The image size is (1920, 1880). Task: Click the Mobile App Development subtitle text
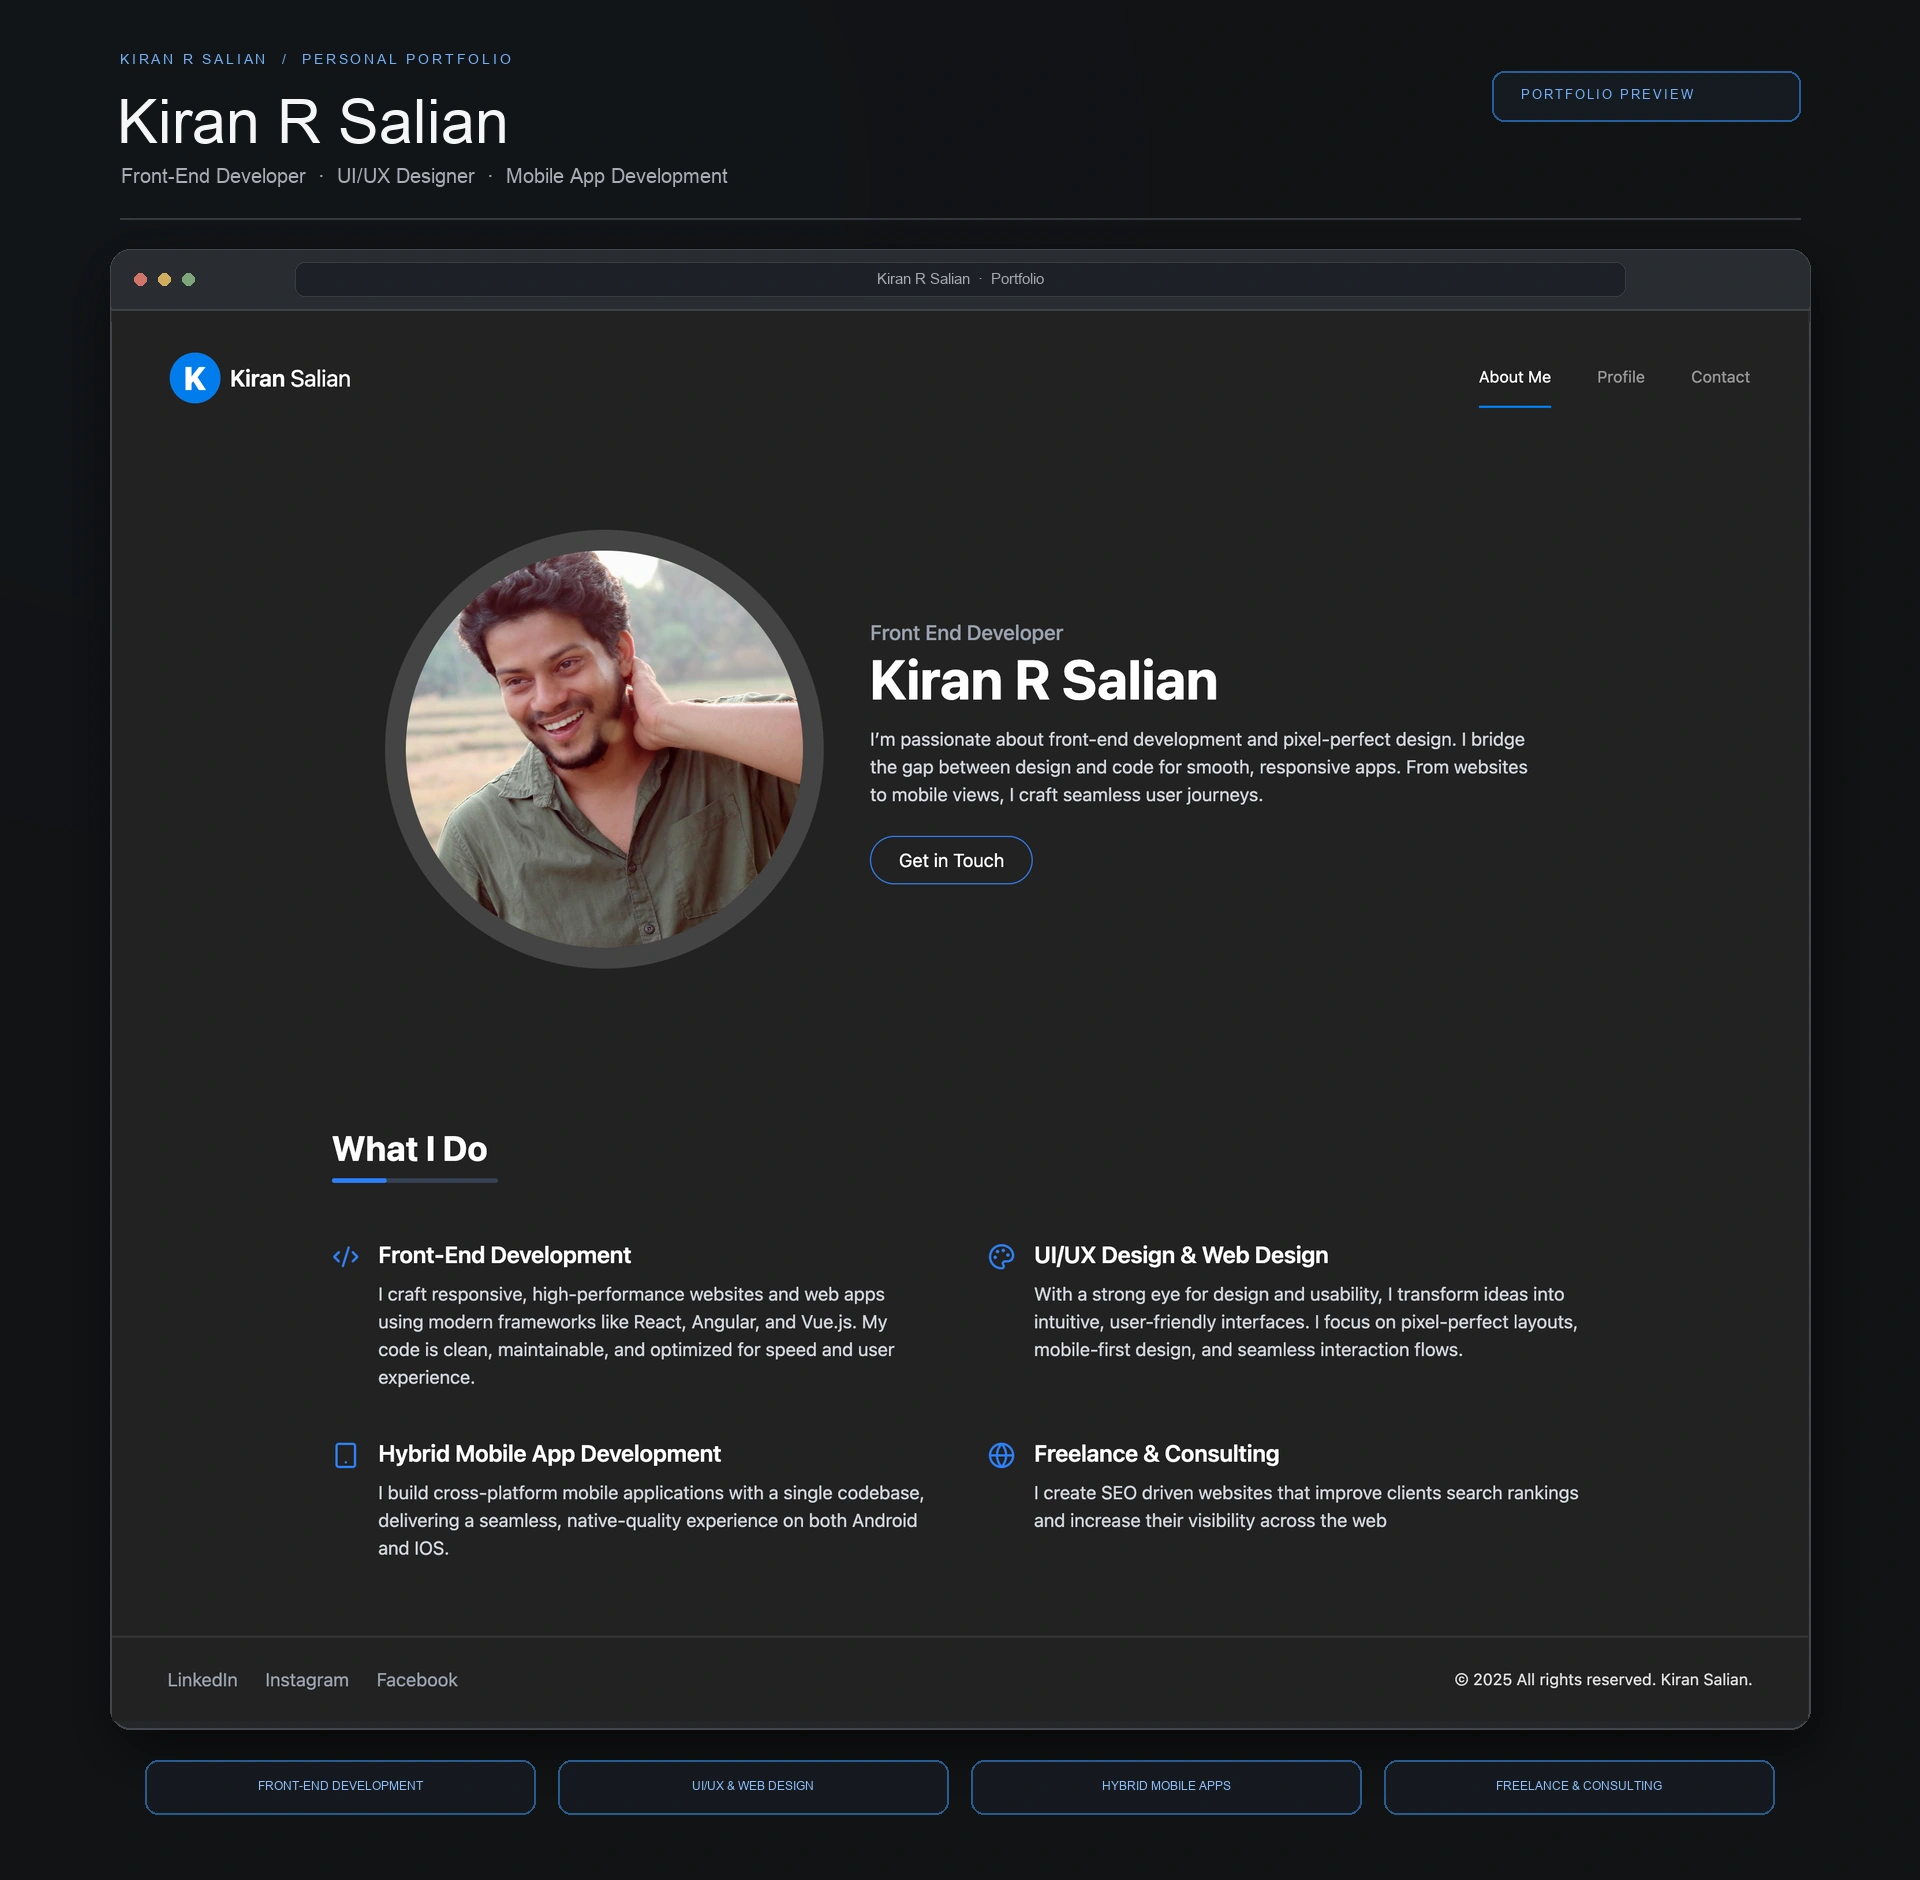click(616, 176)
